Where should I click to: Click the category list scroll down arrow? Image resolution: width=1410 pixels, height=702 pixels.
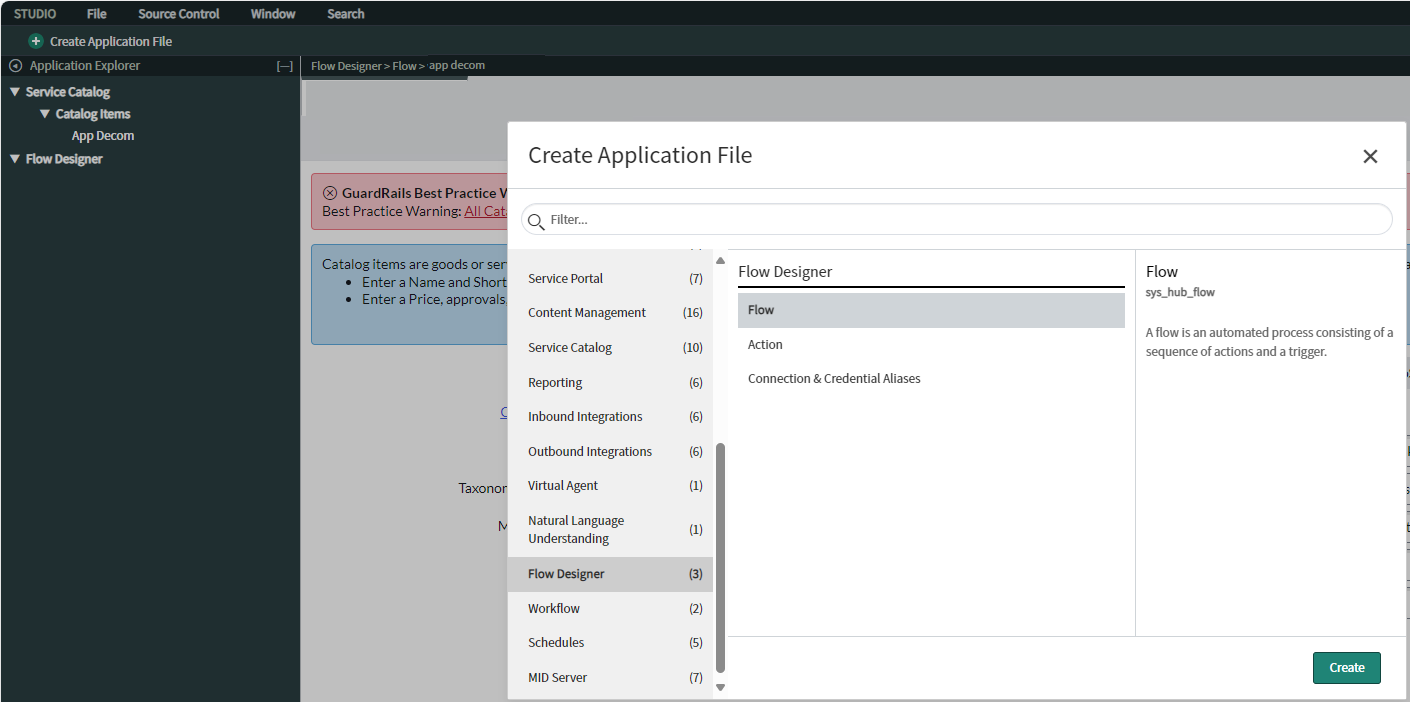coord(720,687)
